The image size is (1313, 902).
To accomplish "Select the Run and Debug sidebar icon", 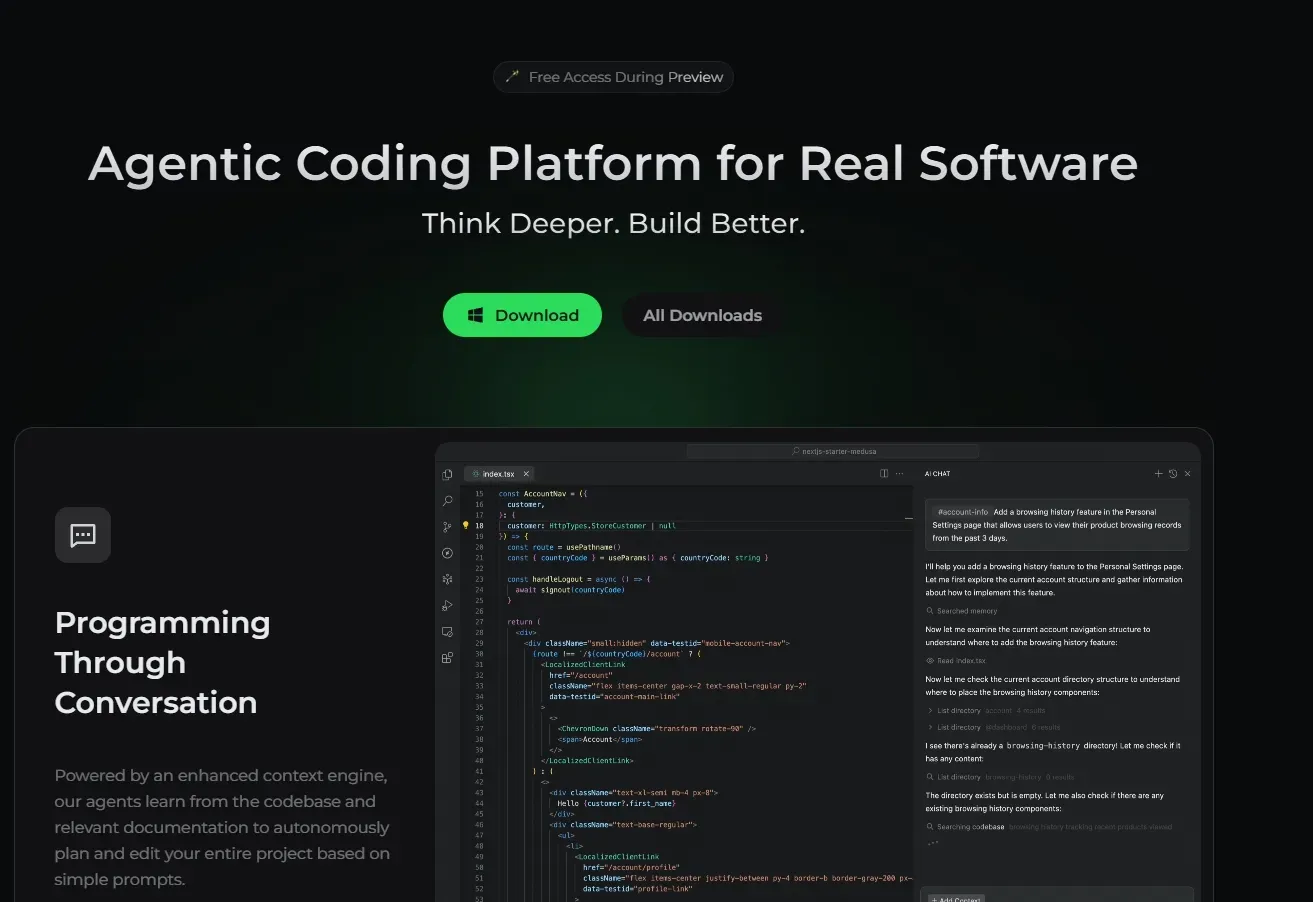I will (447, 605).
